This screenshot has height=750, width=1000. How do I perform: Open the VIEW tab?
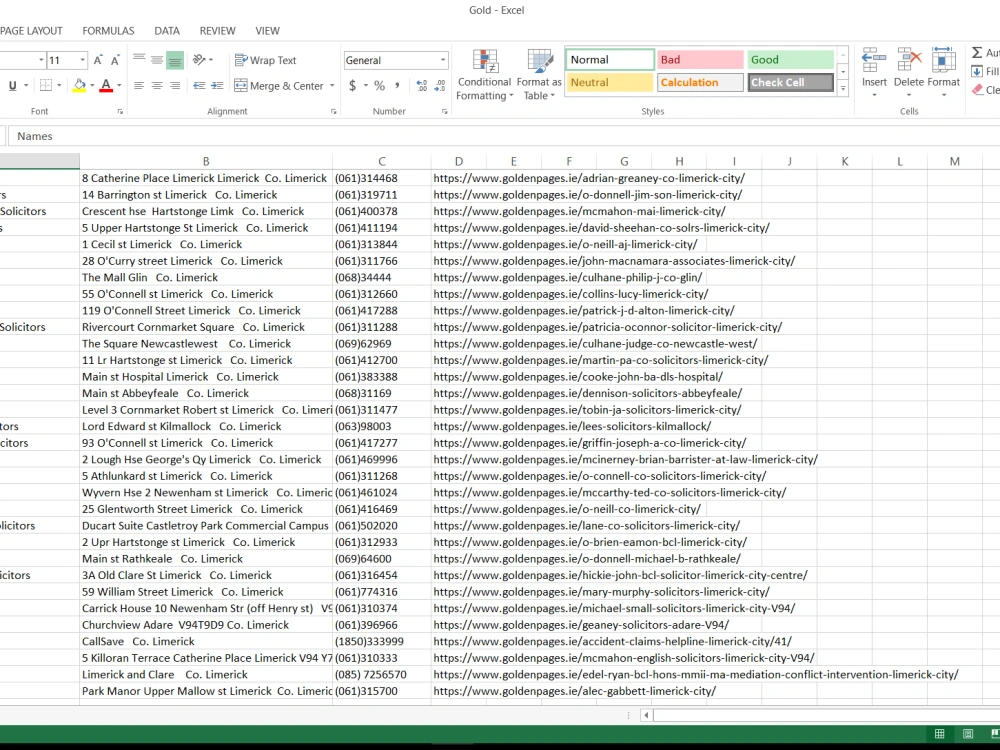[x=267, y=31]
